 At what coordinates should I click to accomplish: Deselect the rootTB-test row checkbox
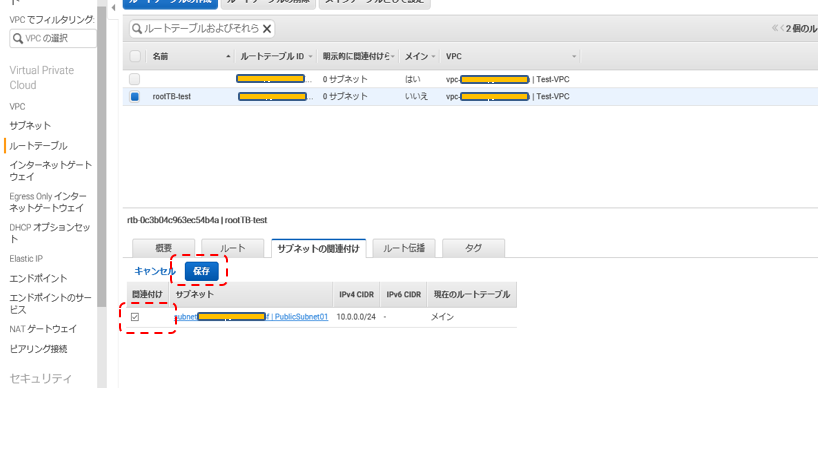pos(135,97)
